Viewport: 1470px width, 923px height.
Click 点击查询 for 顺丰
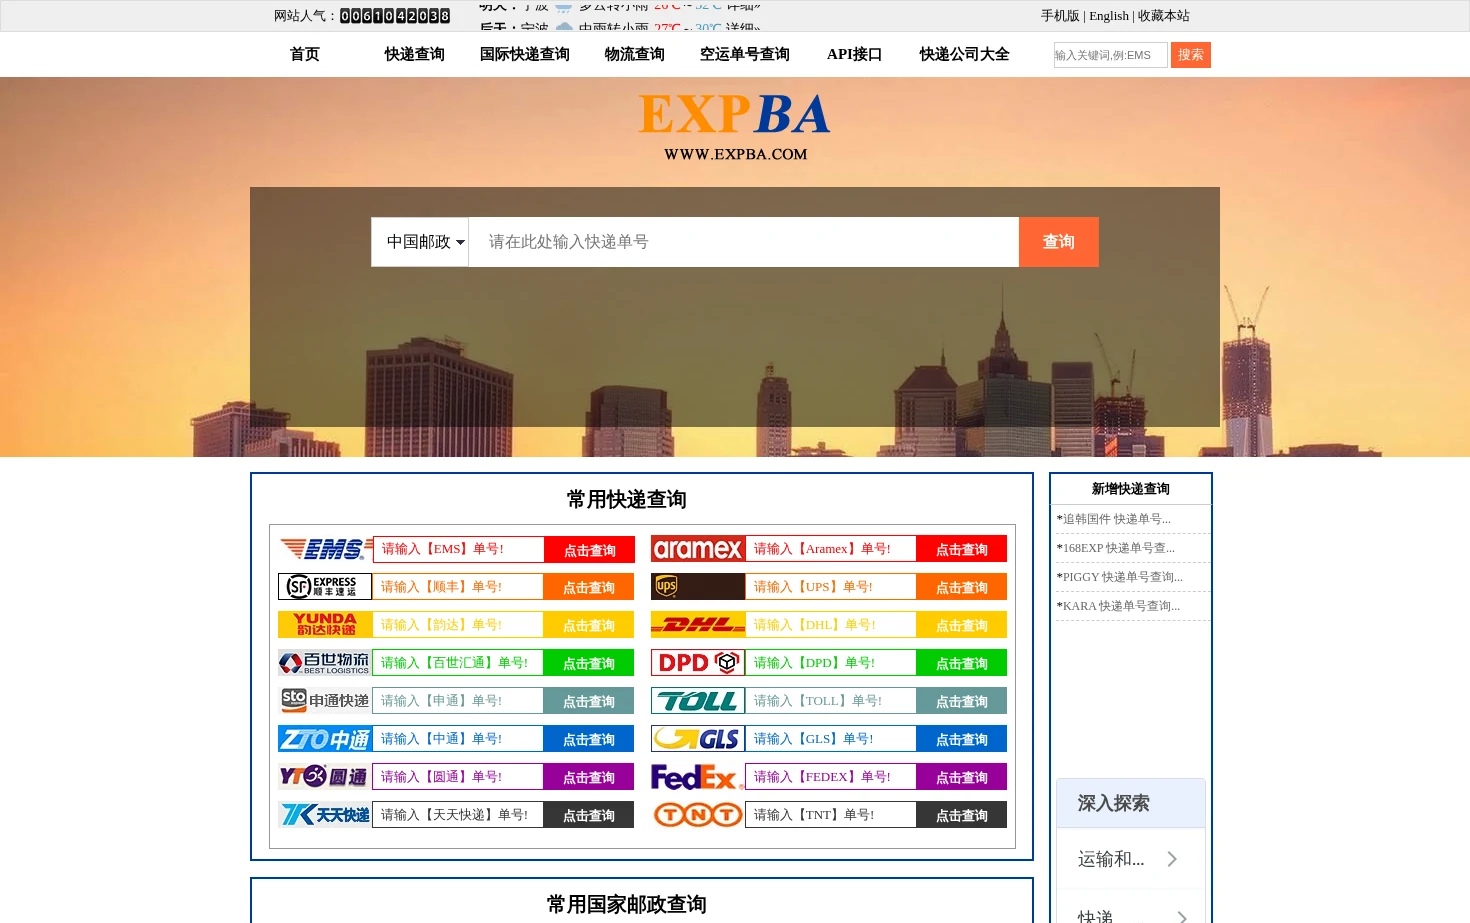pyautogui.click(x=588, y=587)
